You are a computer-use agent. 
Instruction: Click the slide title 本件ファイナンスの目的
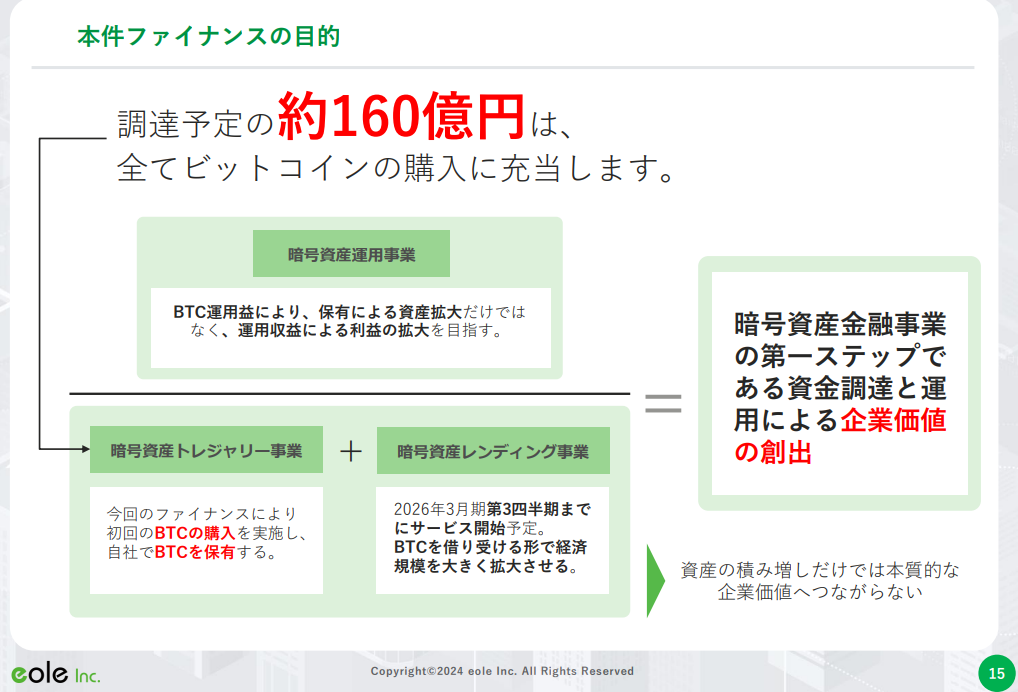[208, 37]
